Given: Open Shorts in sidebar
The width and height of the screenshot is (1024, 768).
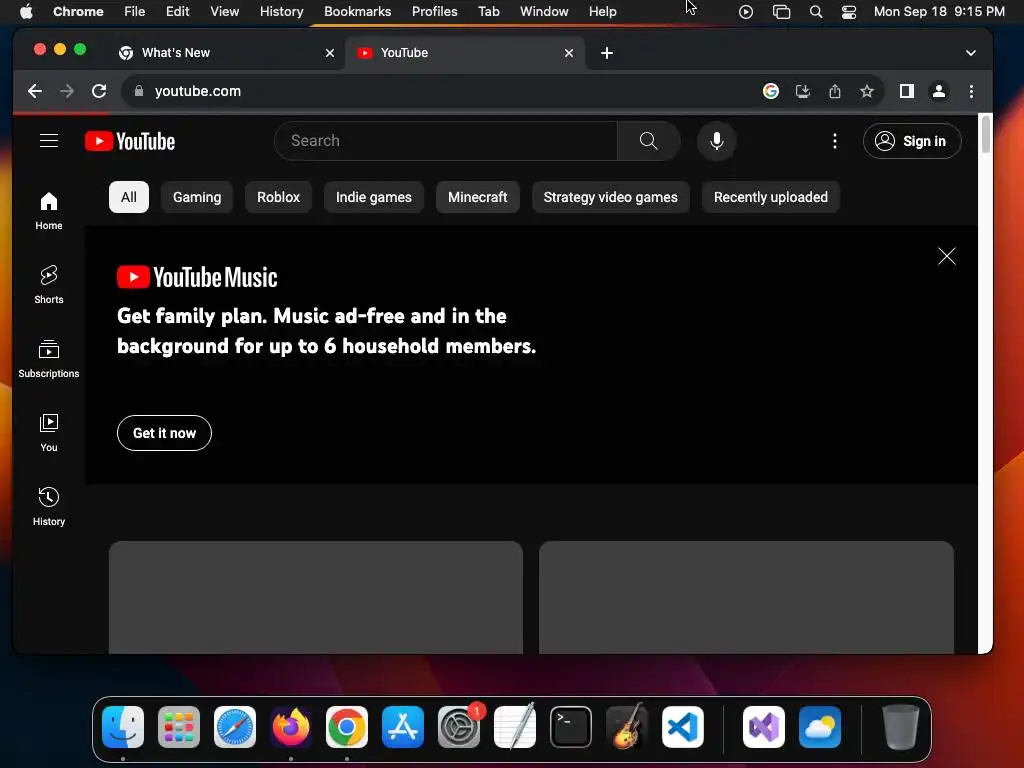Looking at the screenshot, I should (x=49, y=285).
